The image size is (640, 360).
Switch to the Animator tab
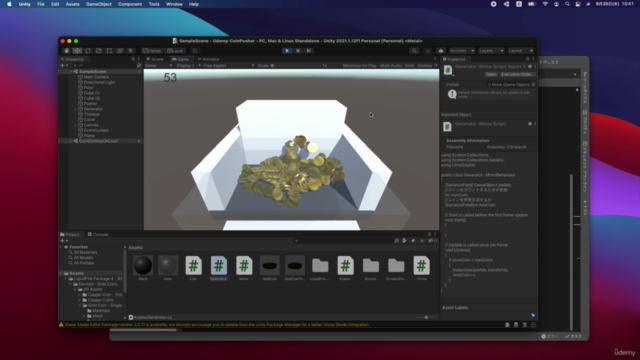(209, 59)
